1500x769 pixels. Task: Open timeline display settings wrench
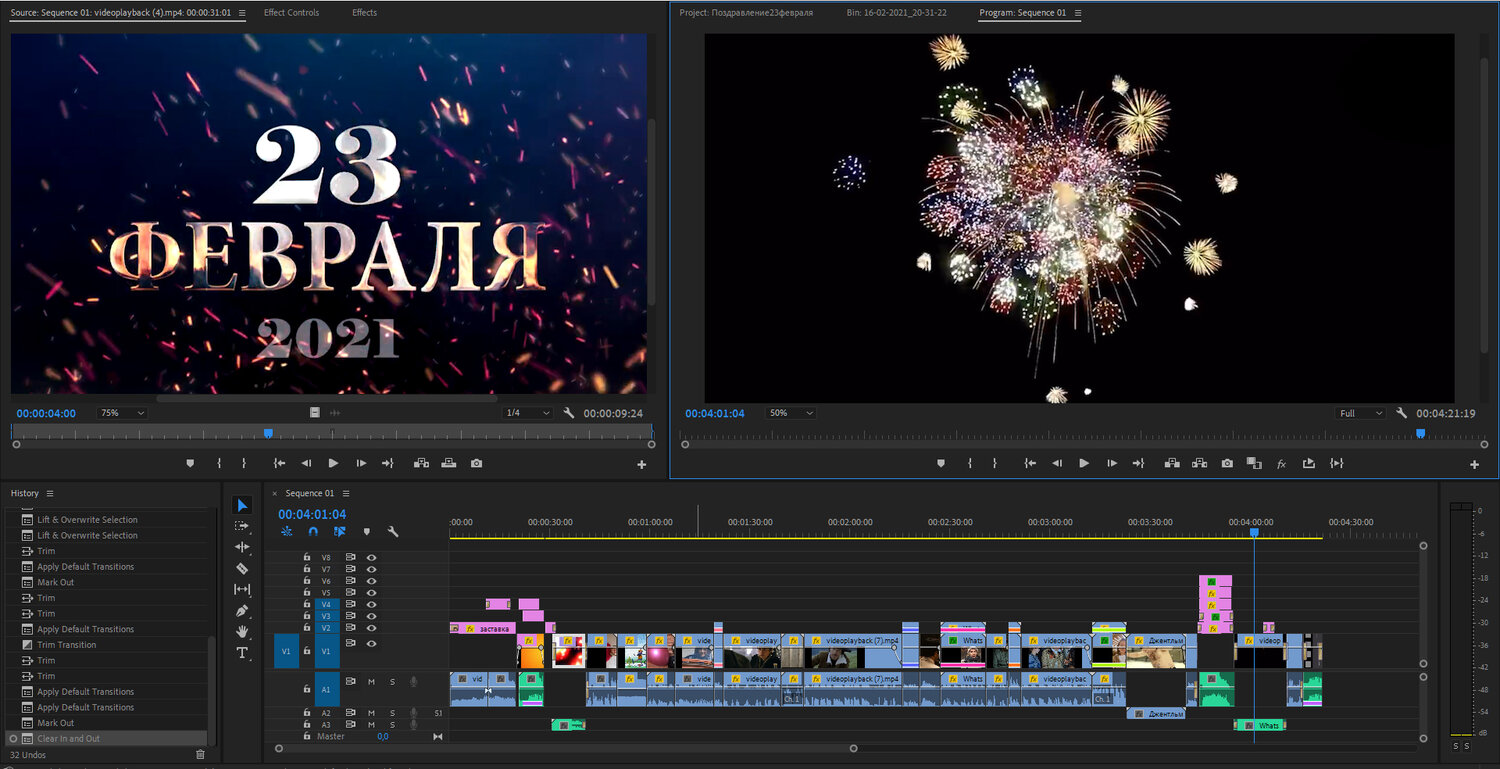pyautogui.click(x=393, y=532)
